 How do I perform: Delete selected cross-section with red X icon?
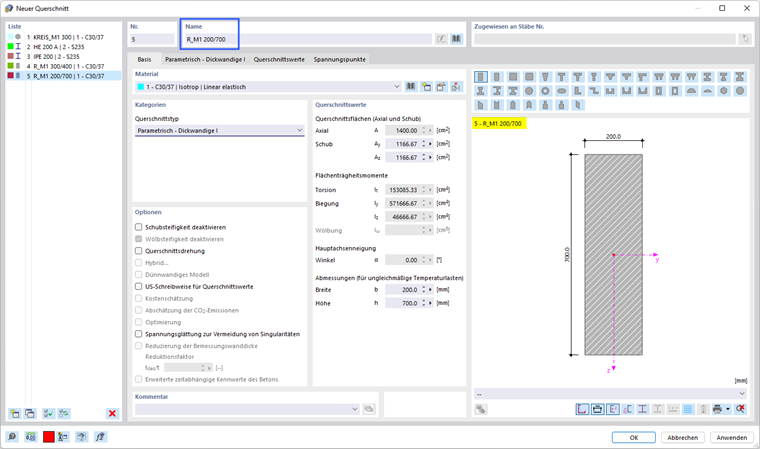click(112, 414)
